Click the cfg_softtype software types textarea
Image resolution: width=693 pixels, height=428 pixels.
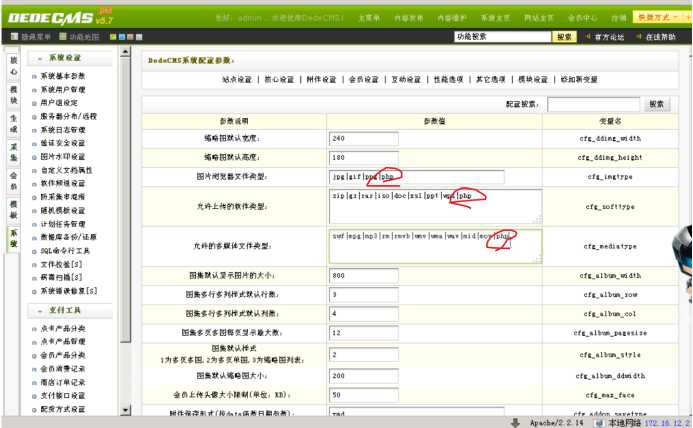pyautogui.click(x=435, y=207)
